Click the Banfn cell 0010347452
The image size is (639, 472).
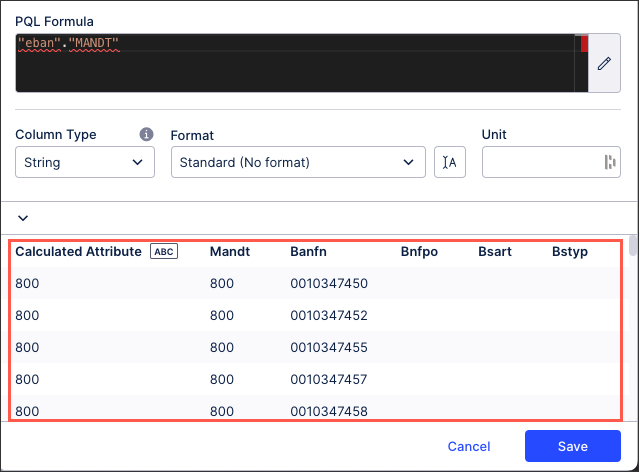coord(329,315)
